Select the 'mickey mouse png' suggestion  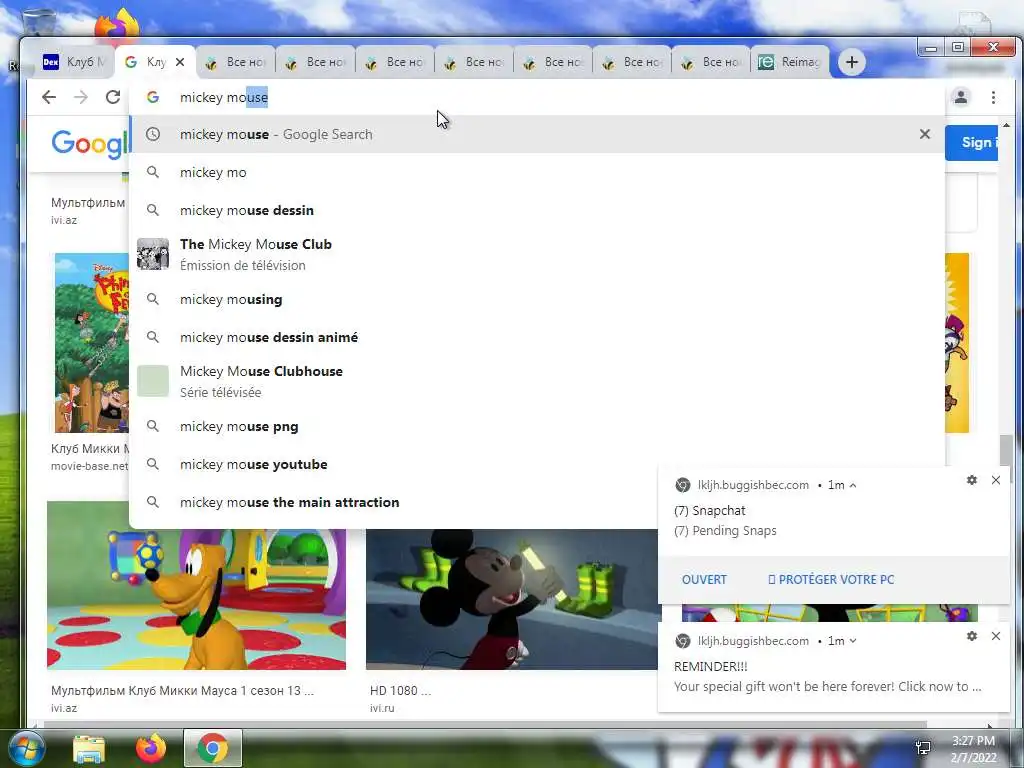click(x=537, y=426)
